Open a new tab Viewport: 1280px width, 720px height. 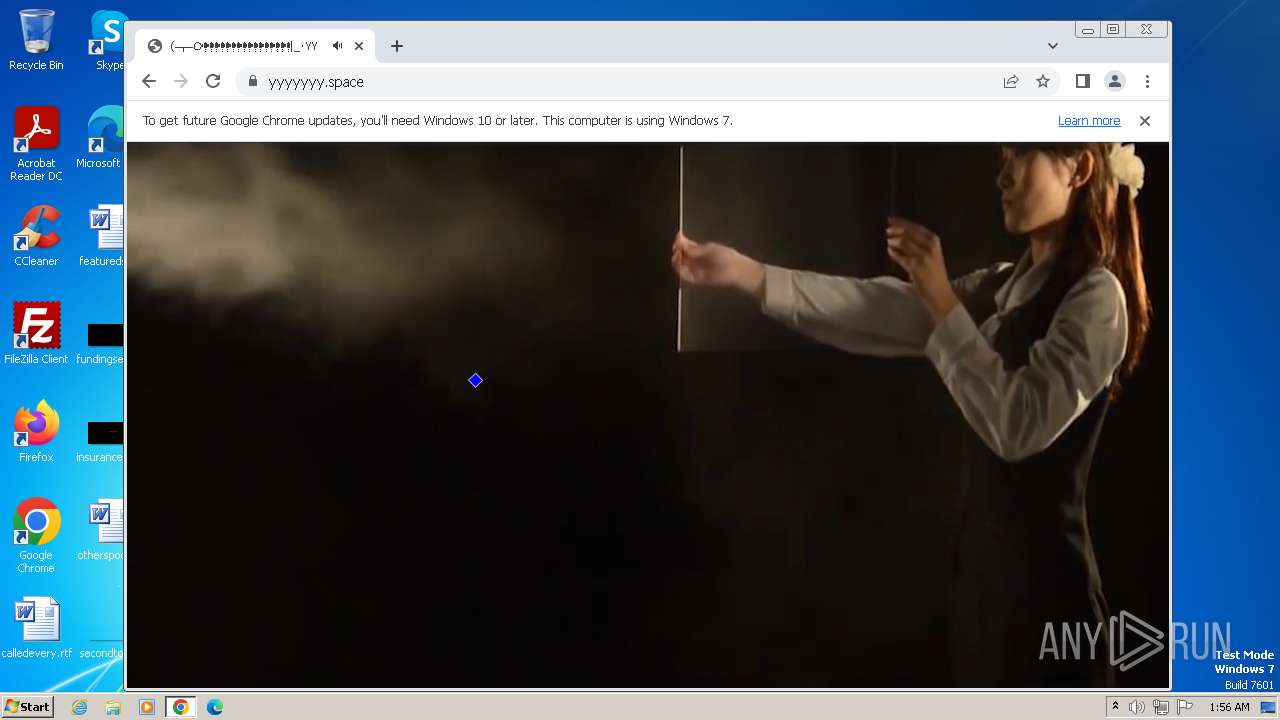tap(397, 46)
